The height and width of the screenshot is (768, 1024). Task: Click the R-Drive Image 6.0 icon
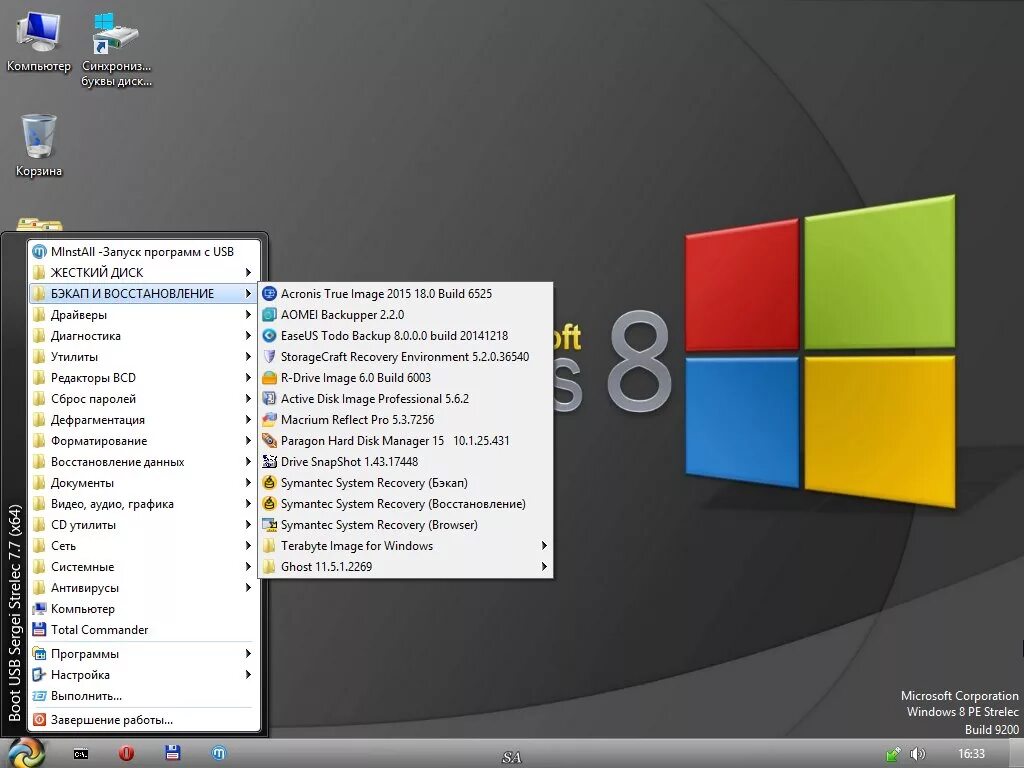pyautogui.click(x=269, y=377)
